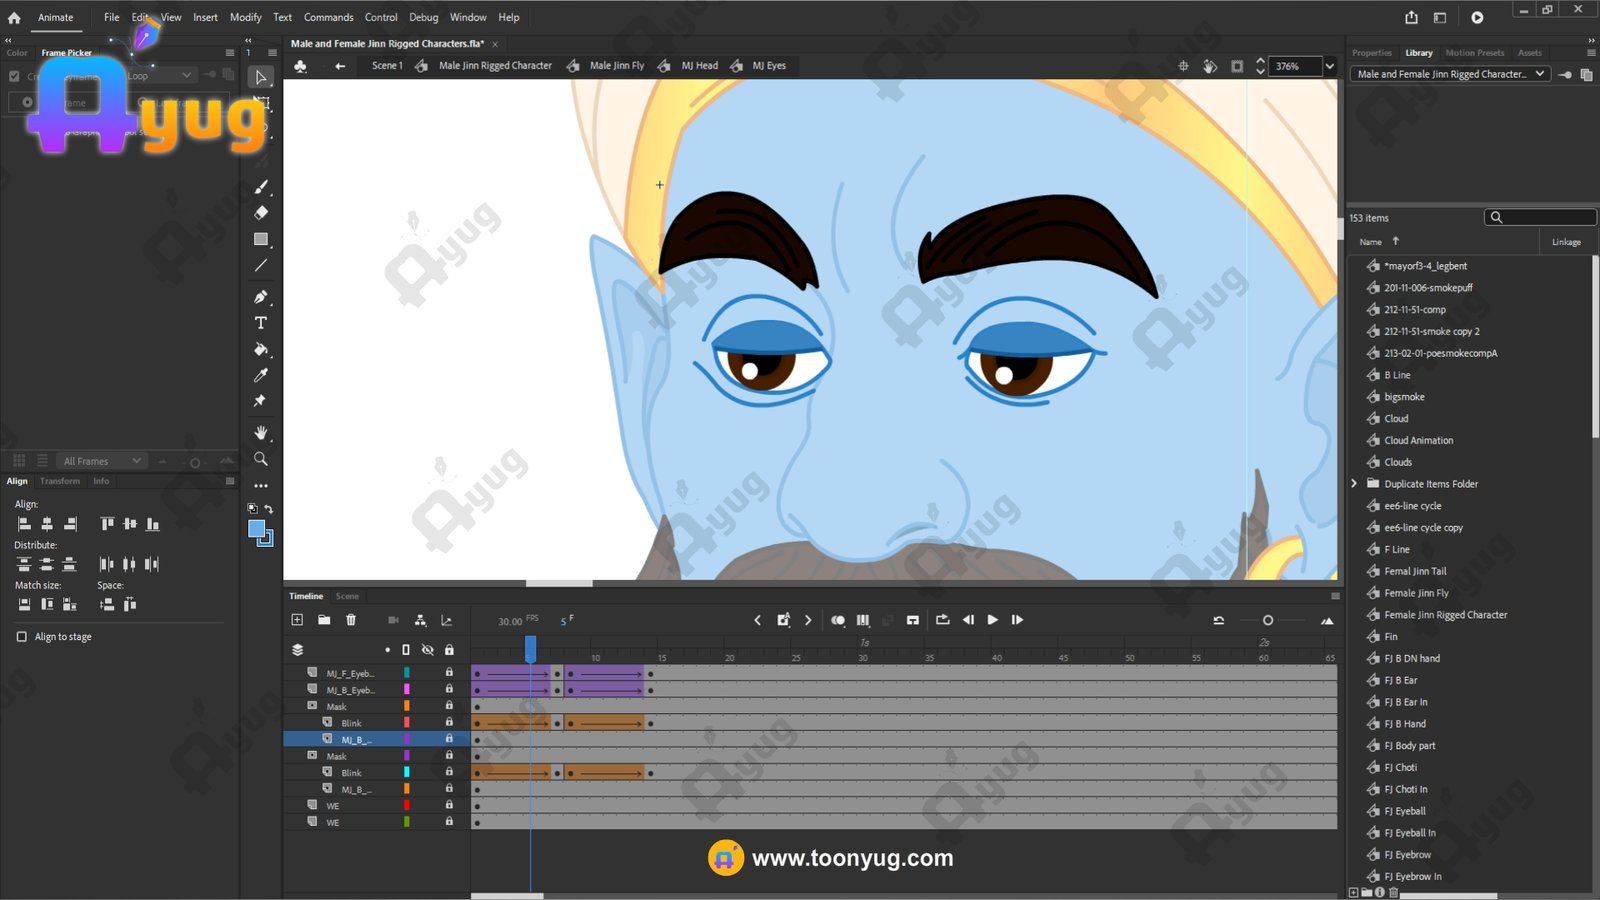Toggle loop playback
Viewport: 1600px width, 900px height.
coord(942,620)
